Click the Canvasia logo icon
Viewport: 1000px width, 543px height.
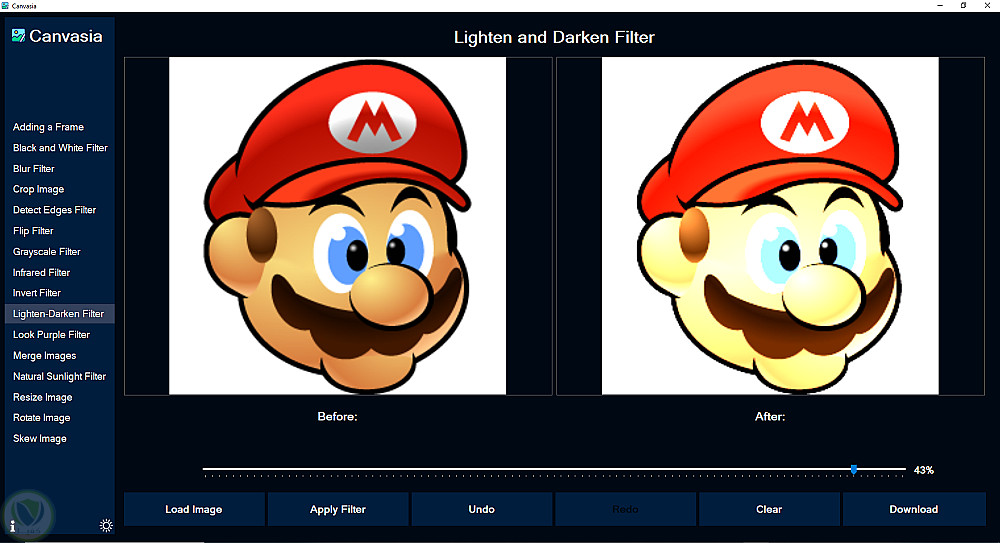(18, 36)
